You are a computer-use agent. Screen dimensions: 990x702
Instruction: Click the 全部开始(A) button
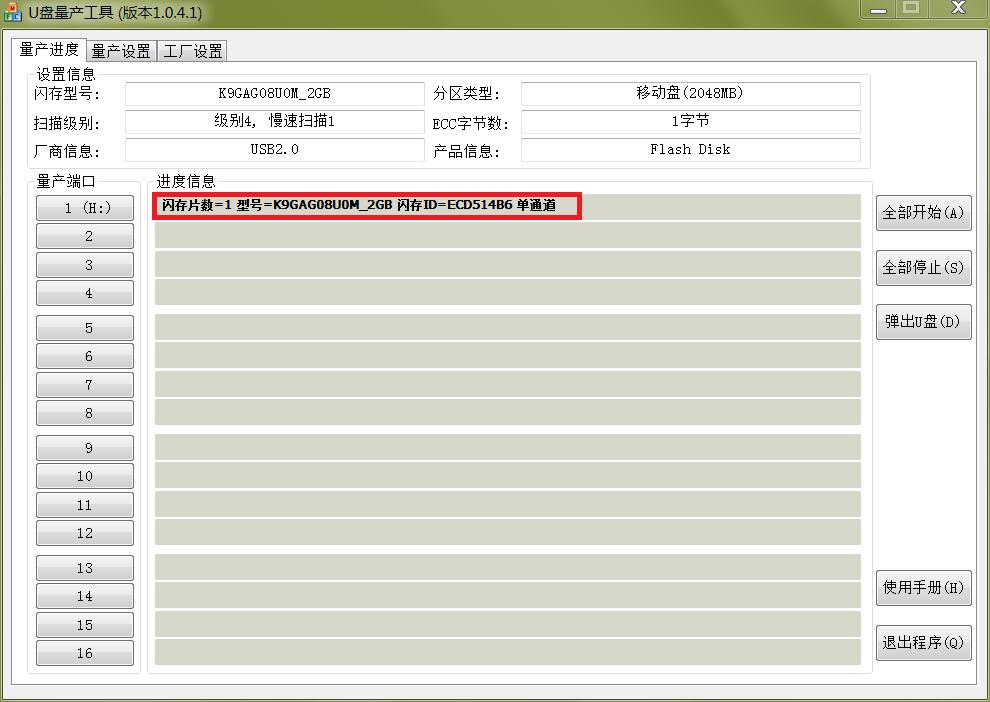click(923, 213)
